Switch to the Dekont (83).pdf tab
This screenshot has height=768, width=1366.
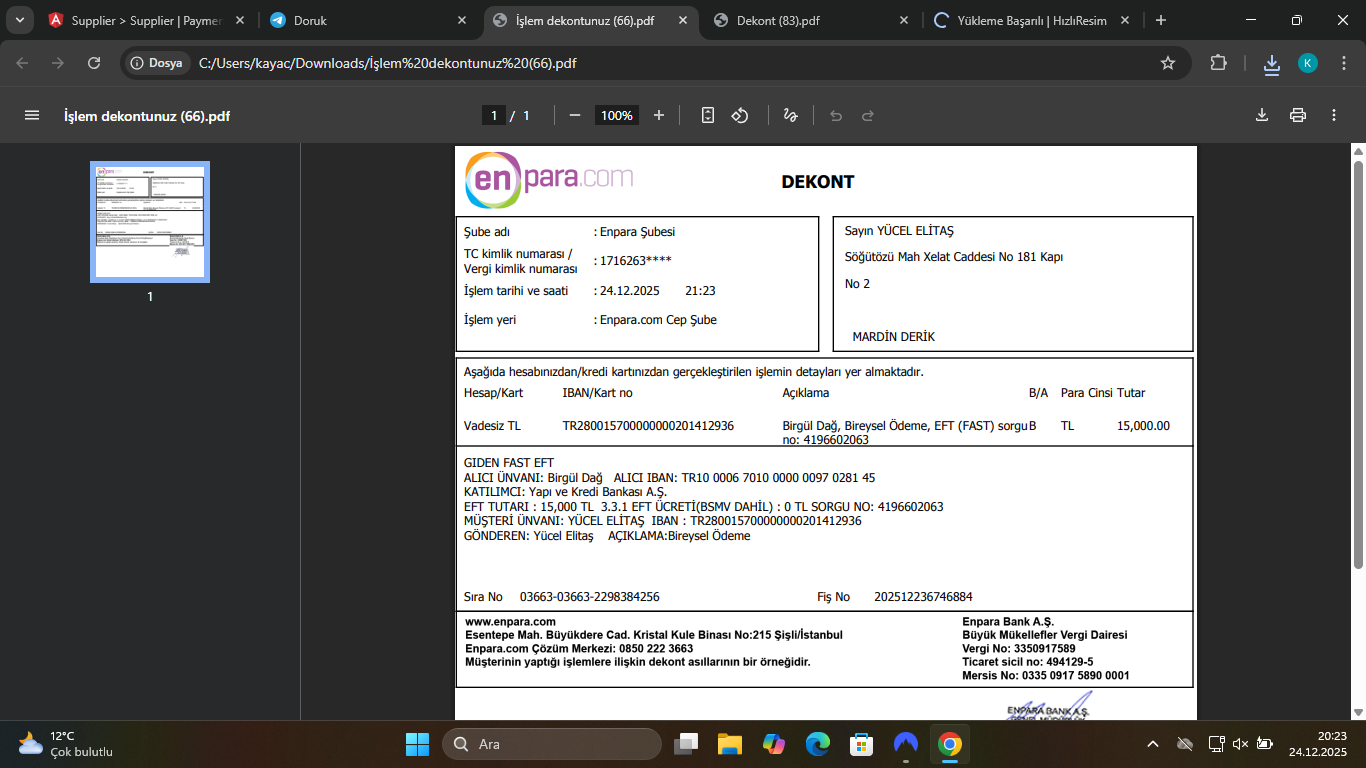coord(813,20)
